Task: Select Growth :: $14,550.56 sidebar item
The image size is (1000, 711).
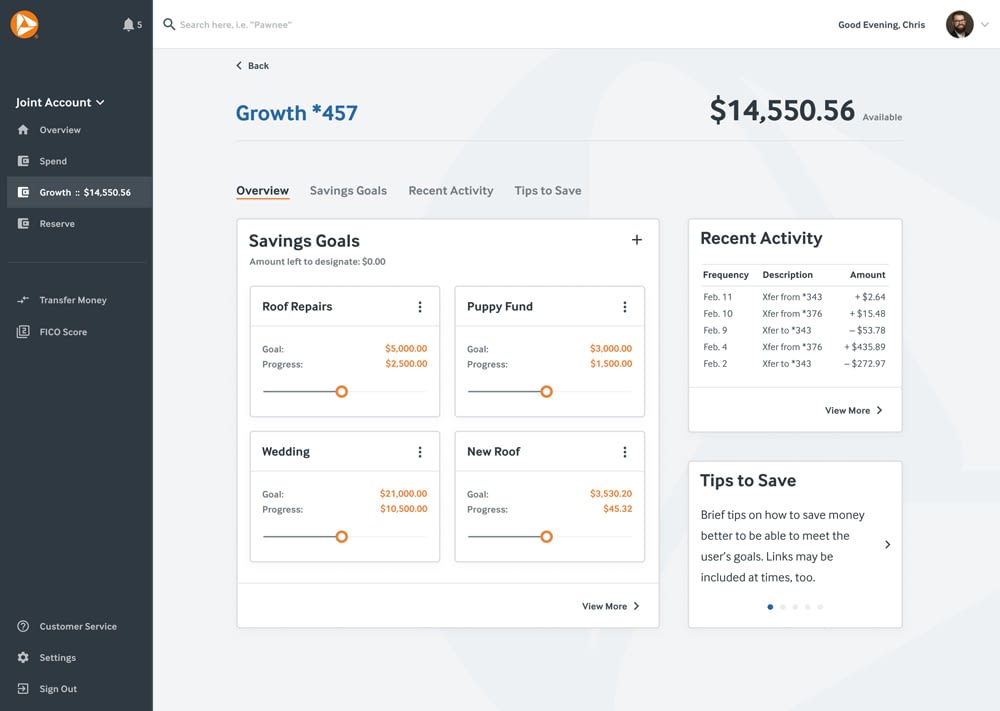Action: (x=79, y=192)
